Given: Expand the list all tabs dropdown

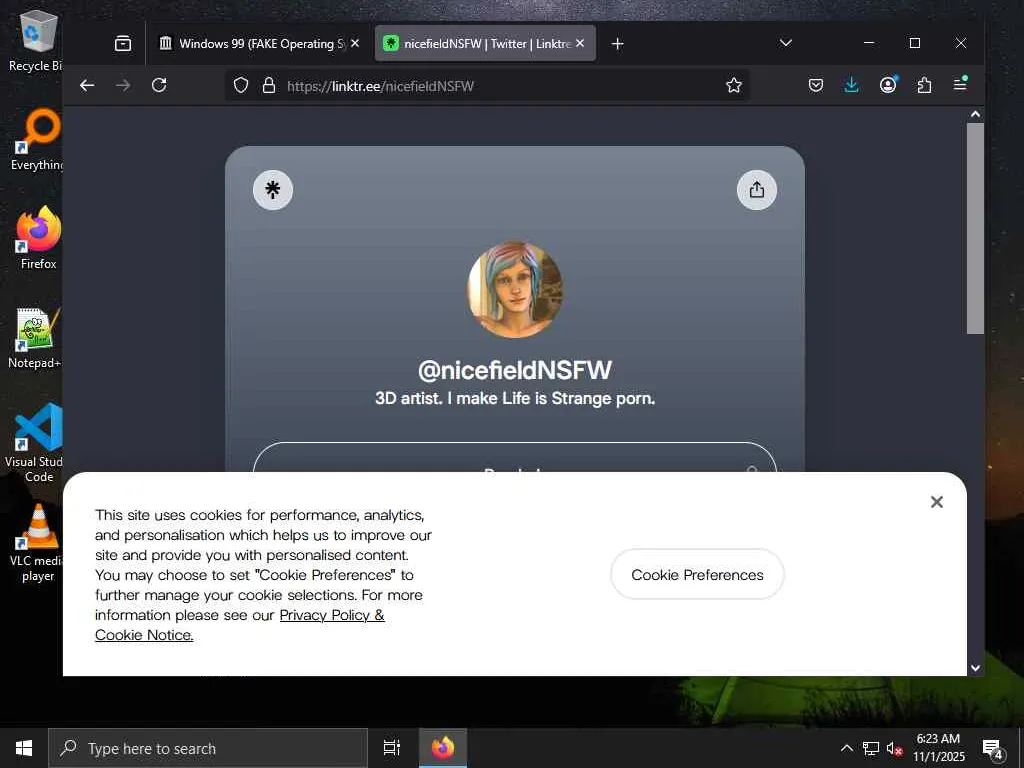Looking at the screenshot, I should tap(786, 43).
